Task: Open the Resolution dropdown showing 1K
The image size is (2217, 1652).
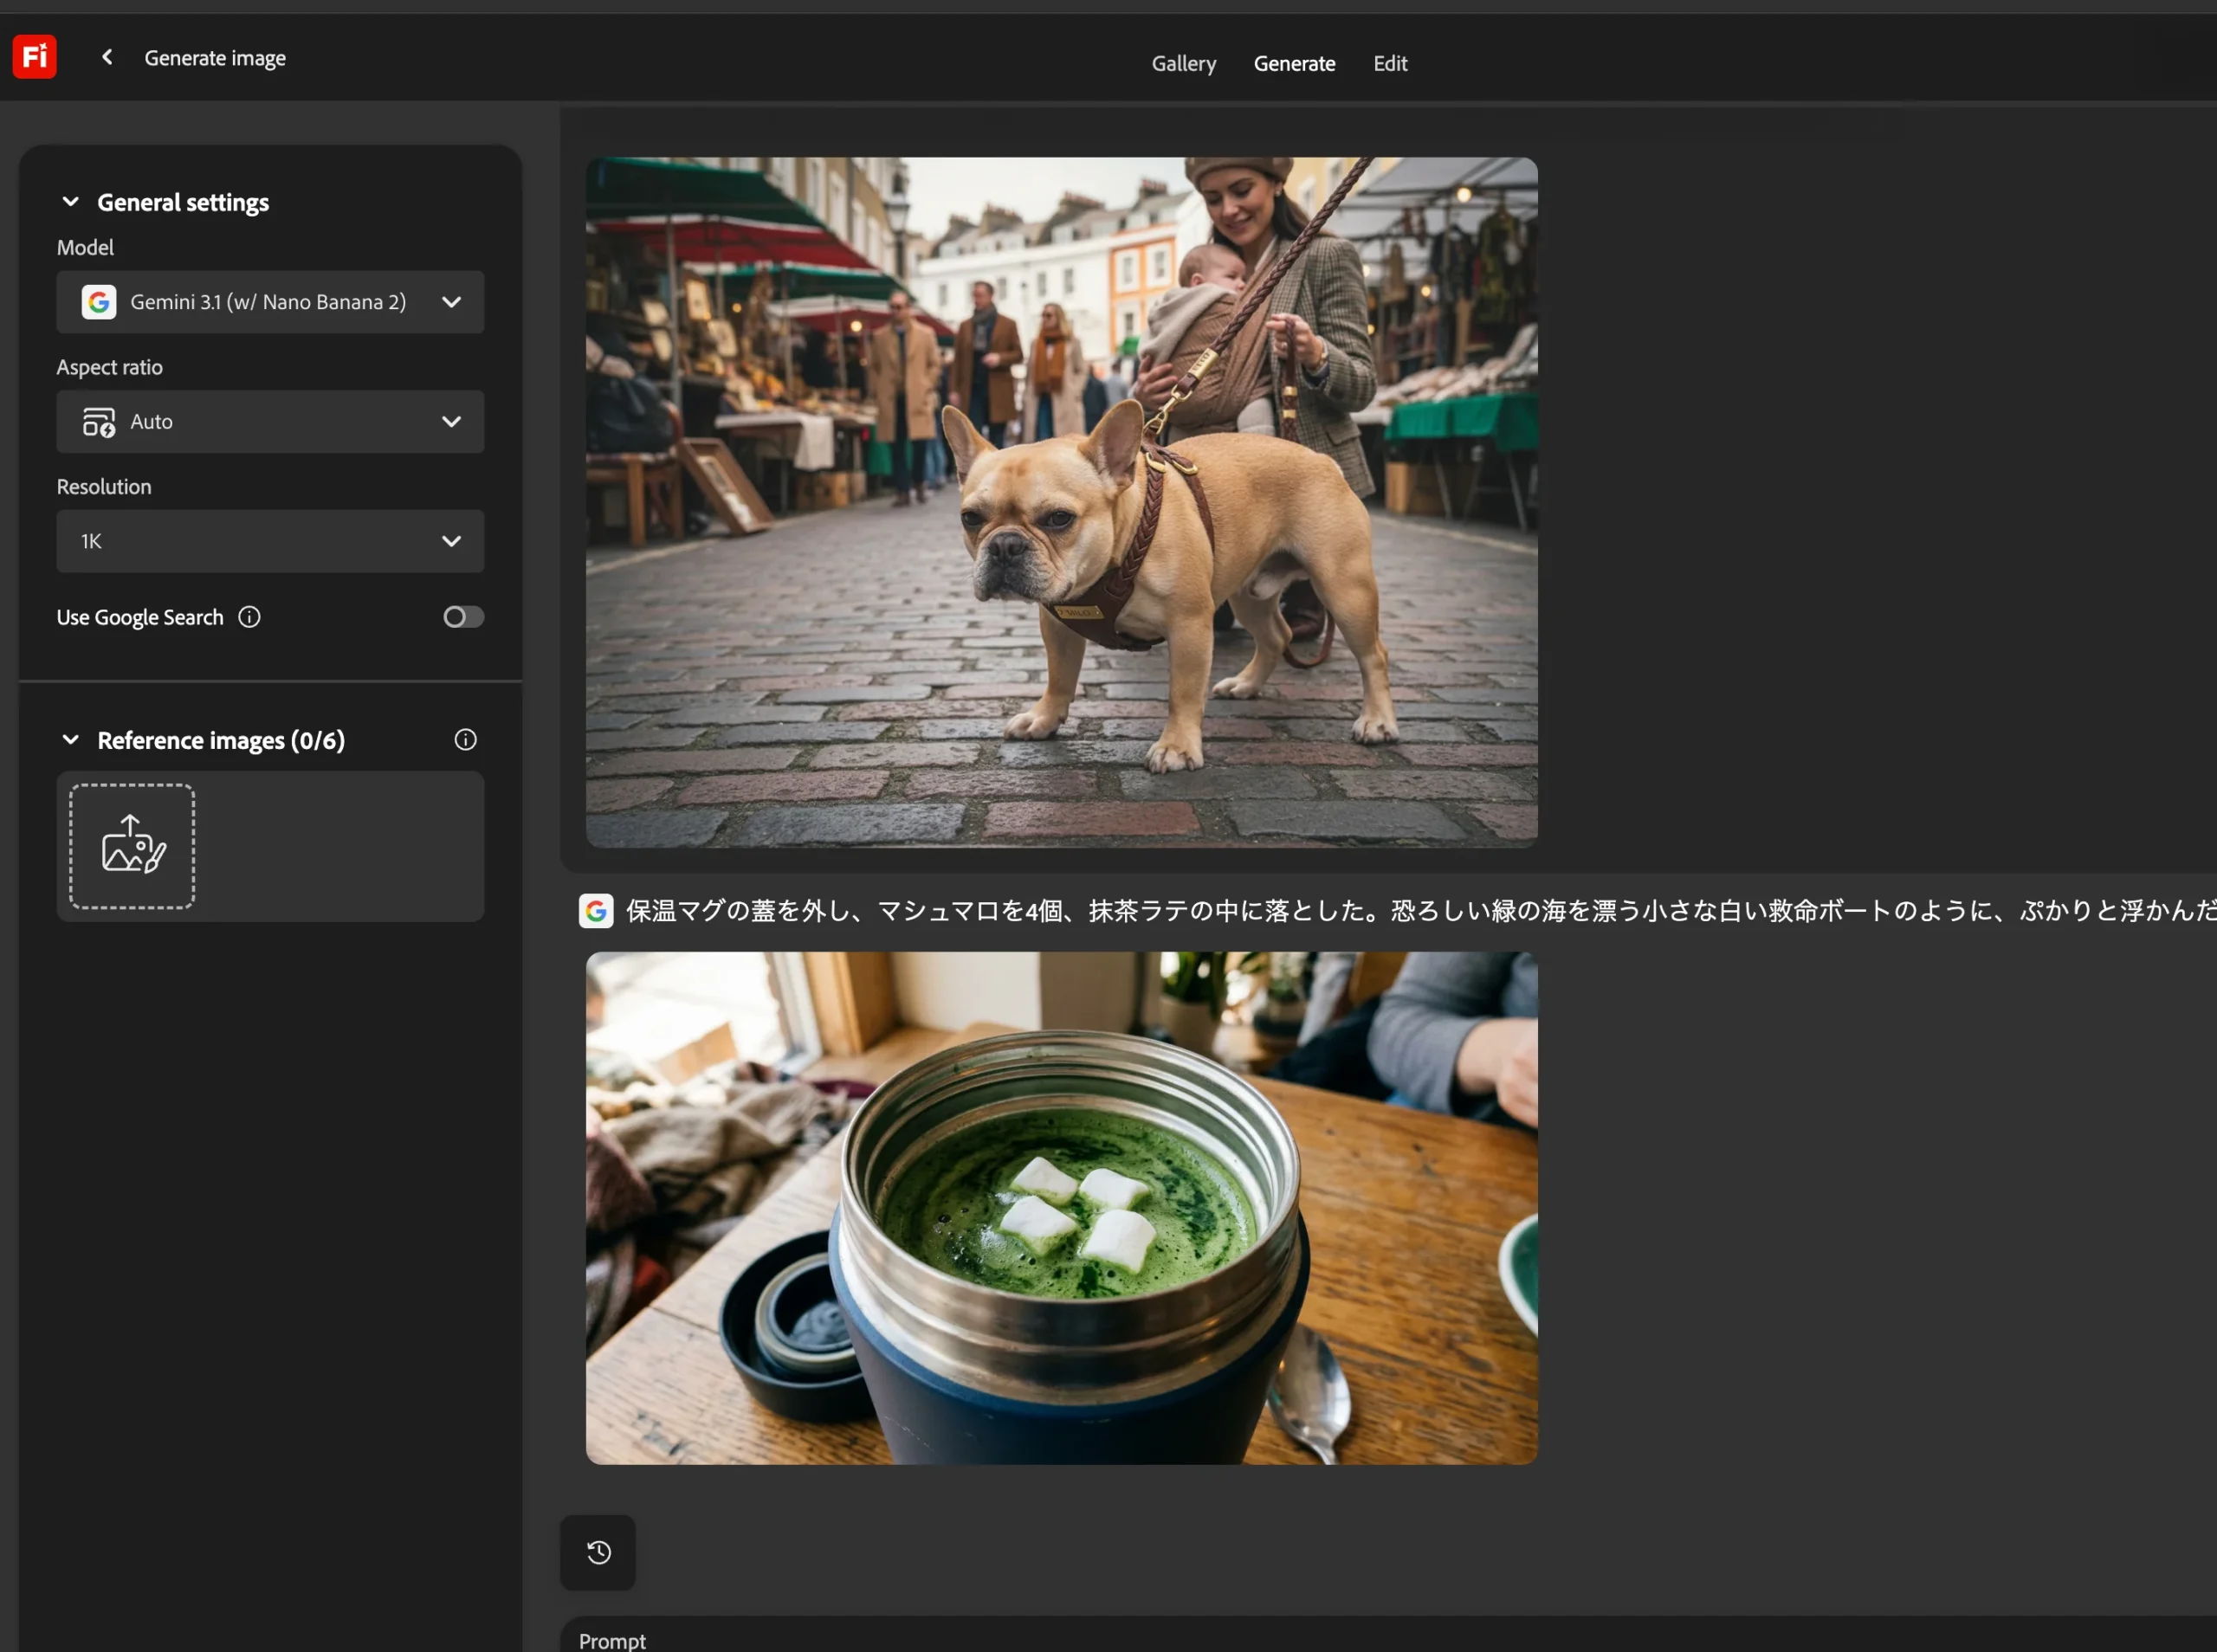Action: tap(451, 540)
